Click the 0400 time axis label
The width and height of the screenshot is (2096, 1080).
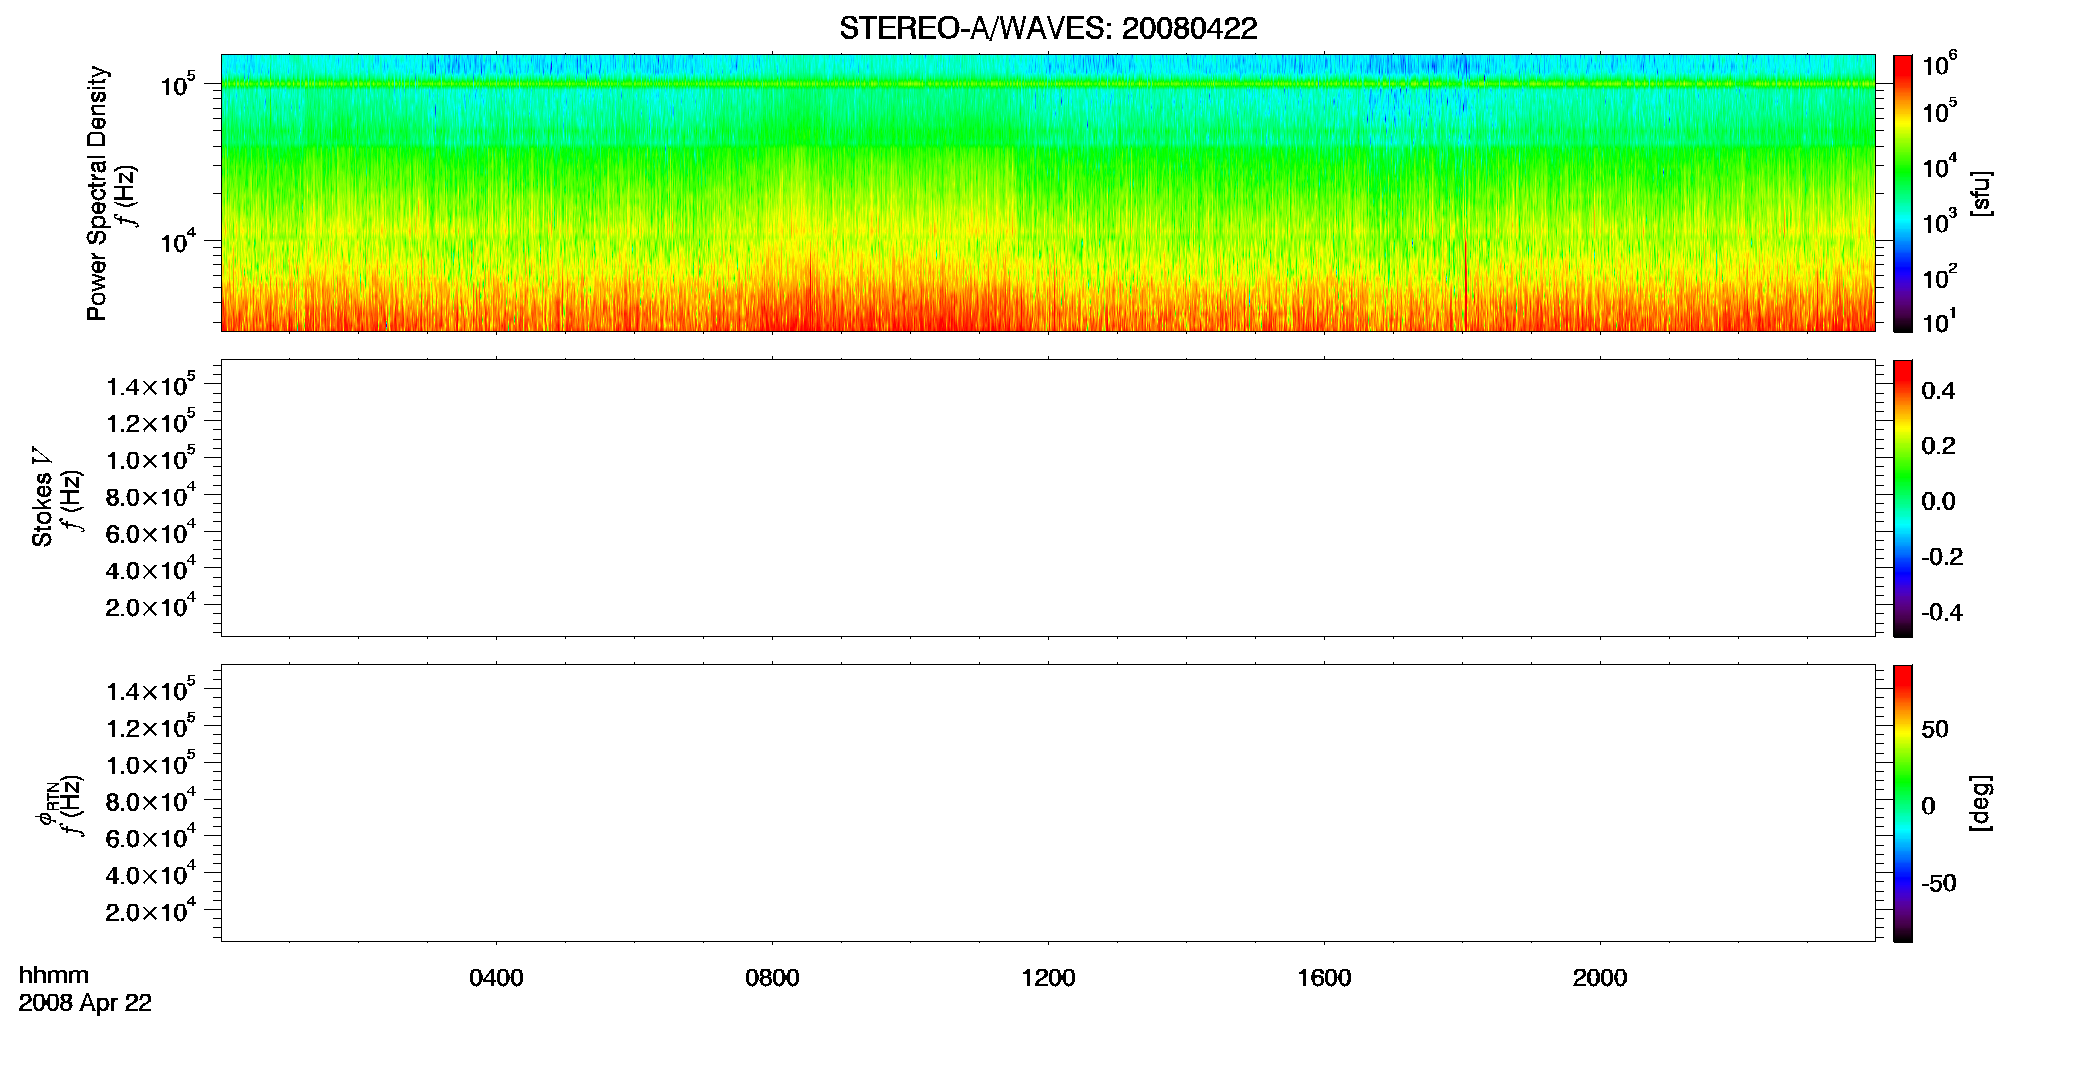pos(496,978)
